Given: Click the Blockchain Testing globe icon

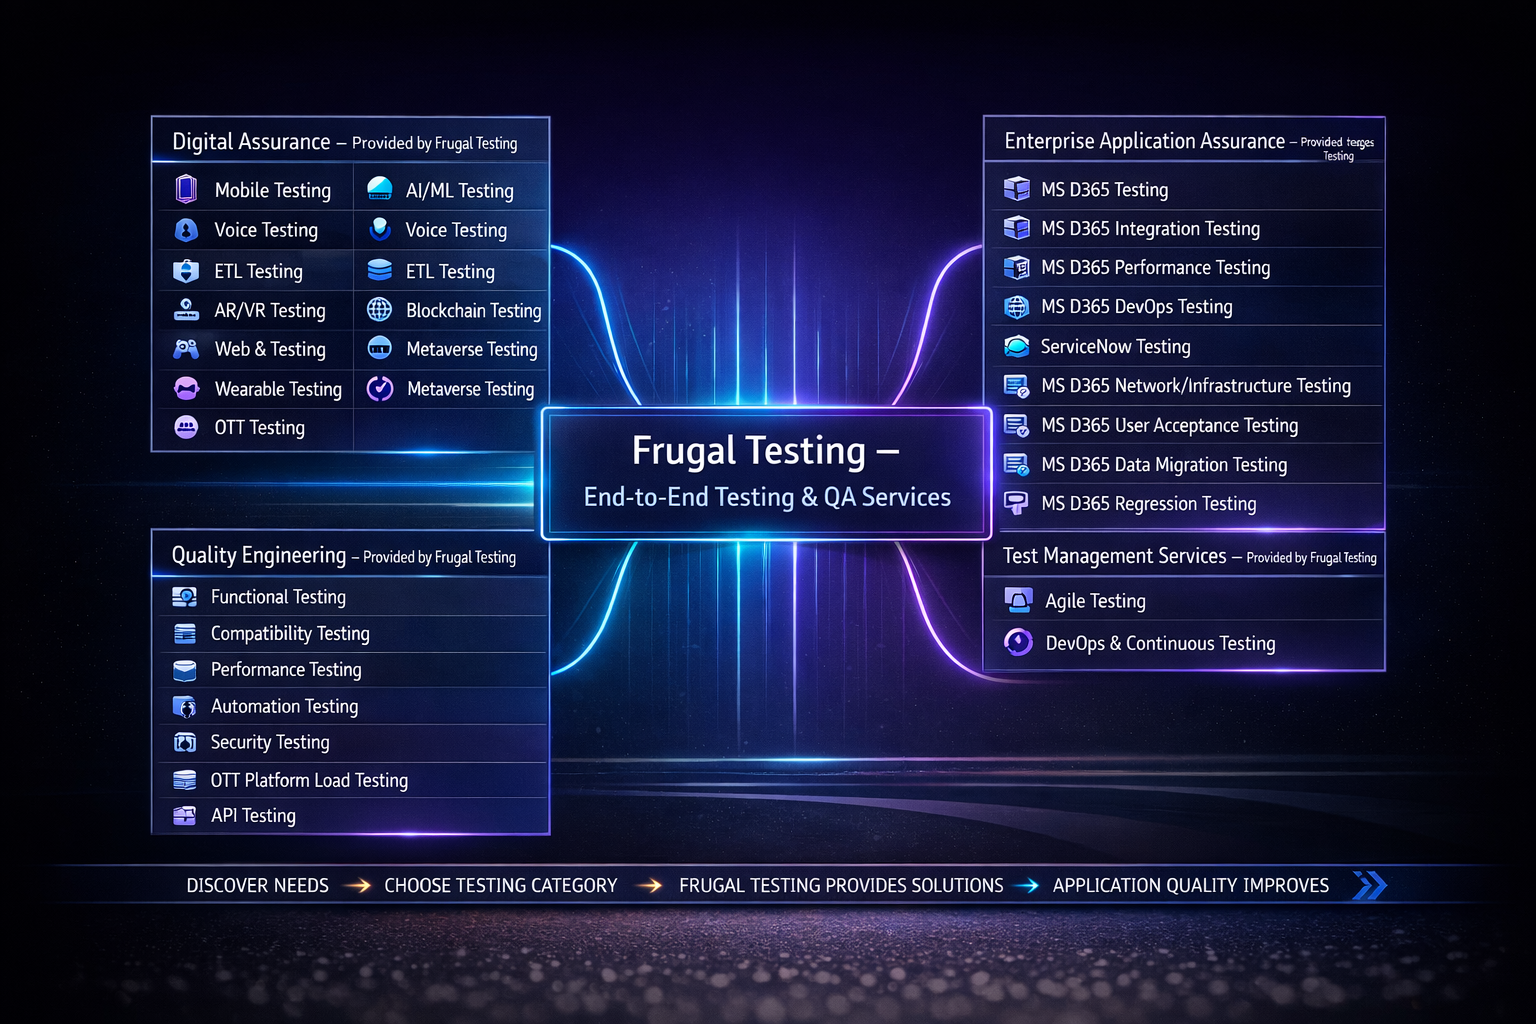Looking at the screenshot, I should [379, 310].
